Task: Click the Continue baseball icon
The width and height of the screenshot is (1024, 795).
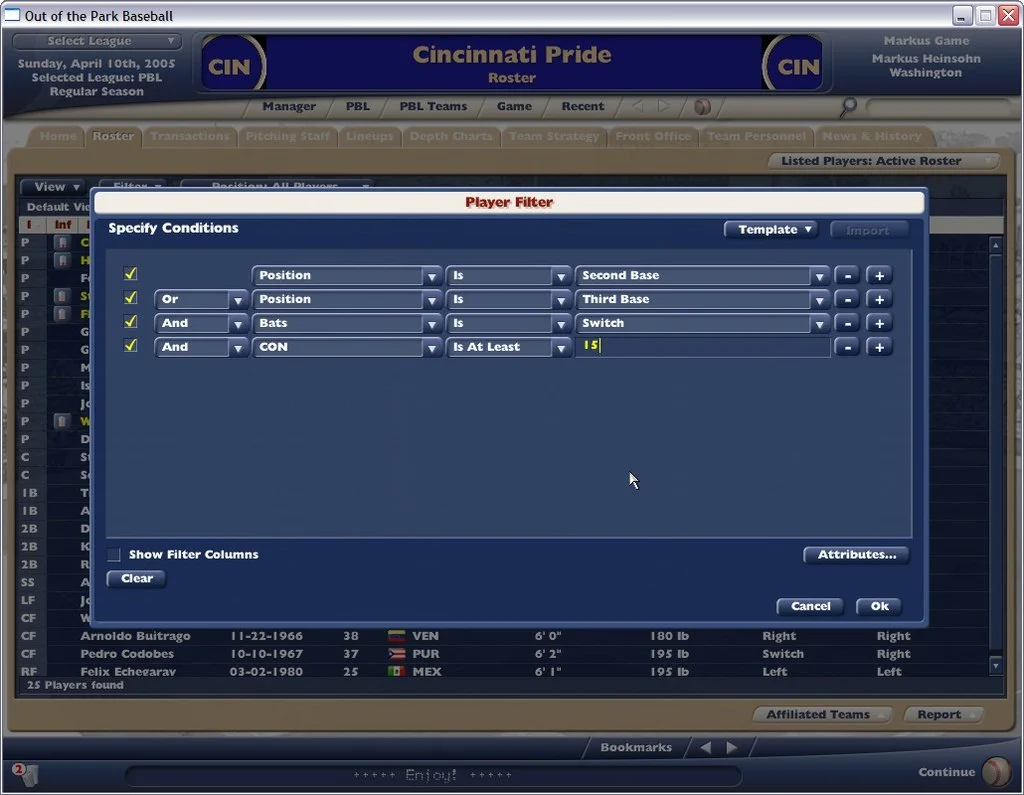Action: [996, 772]
